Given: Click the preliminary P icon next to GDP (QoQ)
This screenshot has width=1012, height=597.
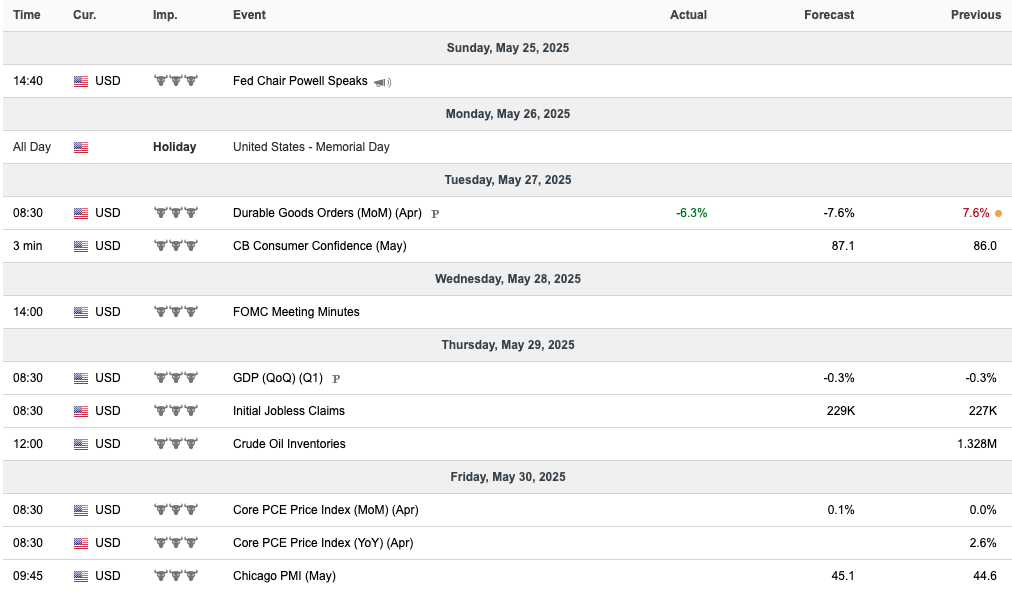Looking at the screenshot, I should tap(336, 379).
